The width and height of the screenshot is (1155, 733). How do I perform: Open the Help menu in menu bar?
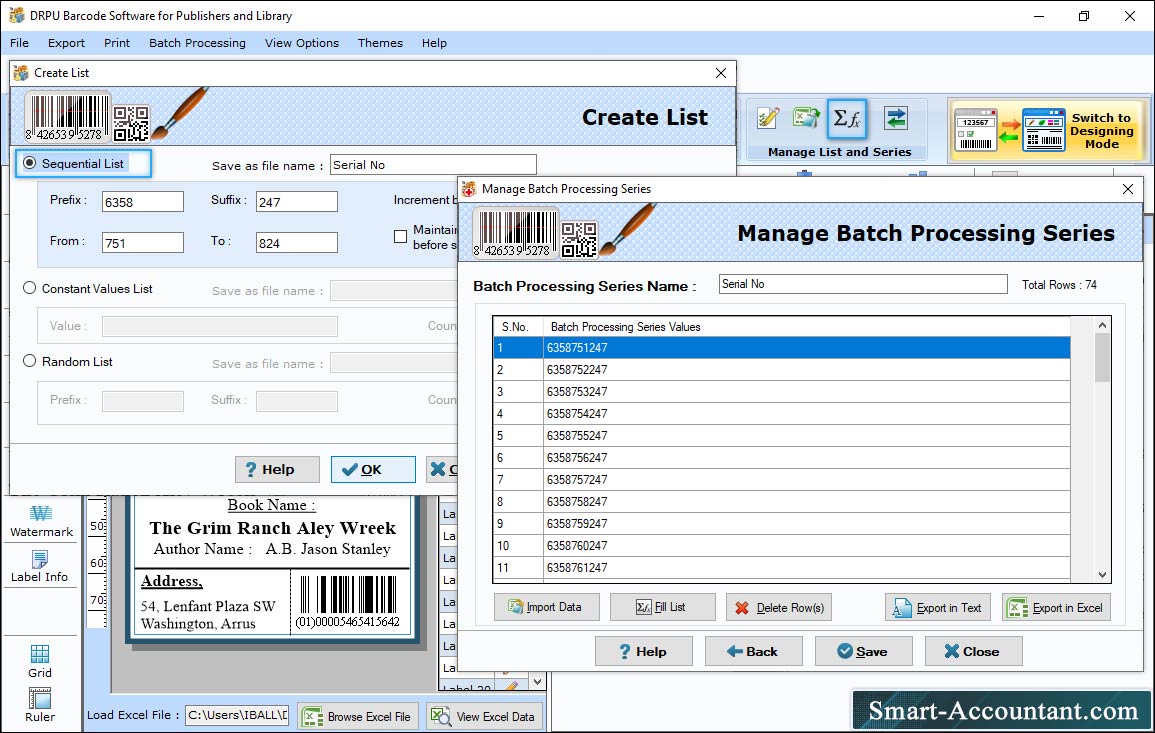434,43
